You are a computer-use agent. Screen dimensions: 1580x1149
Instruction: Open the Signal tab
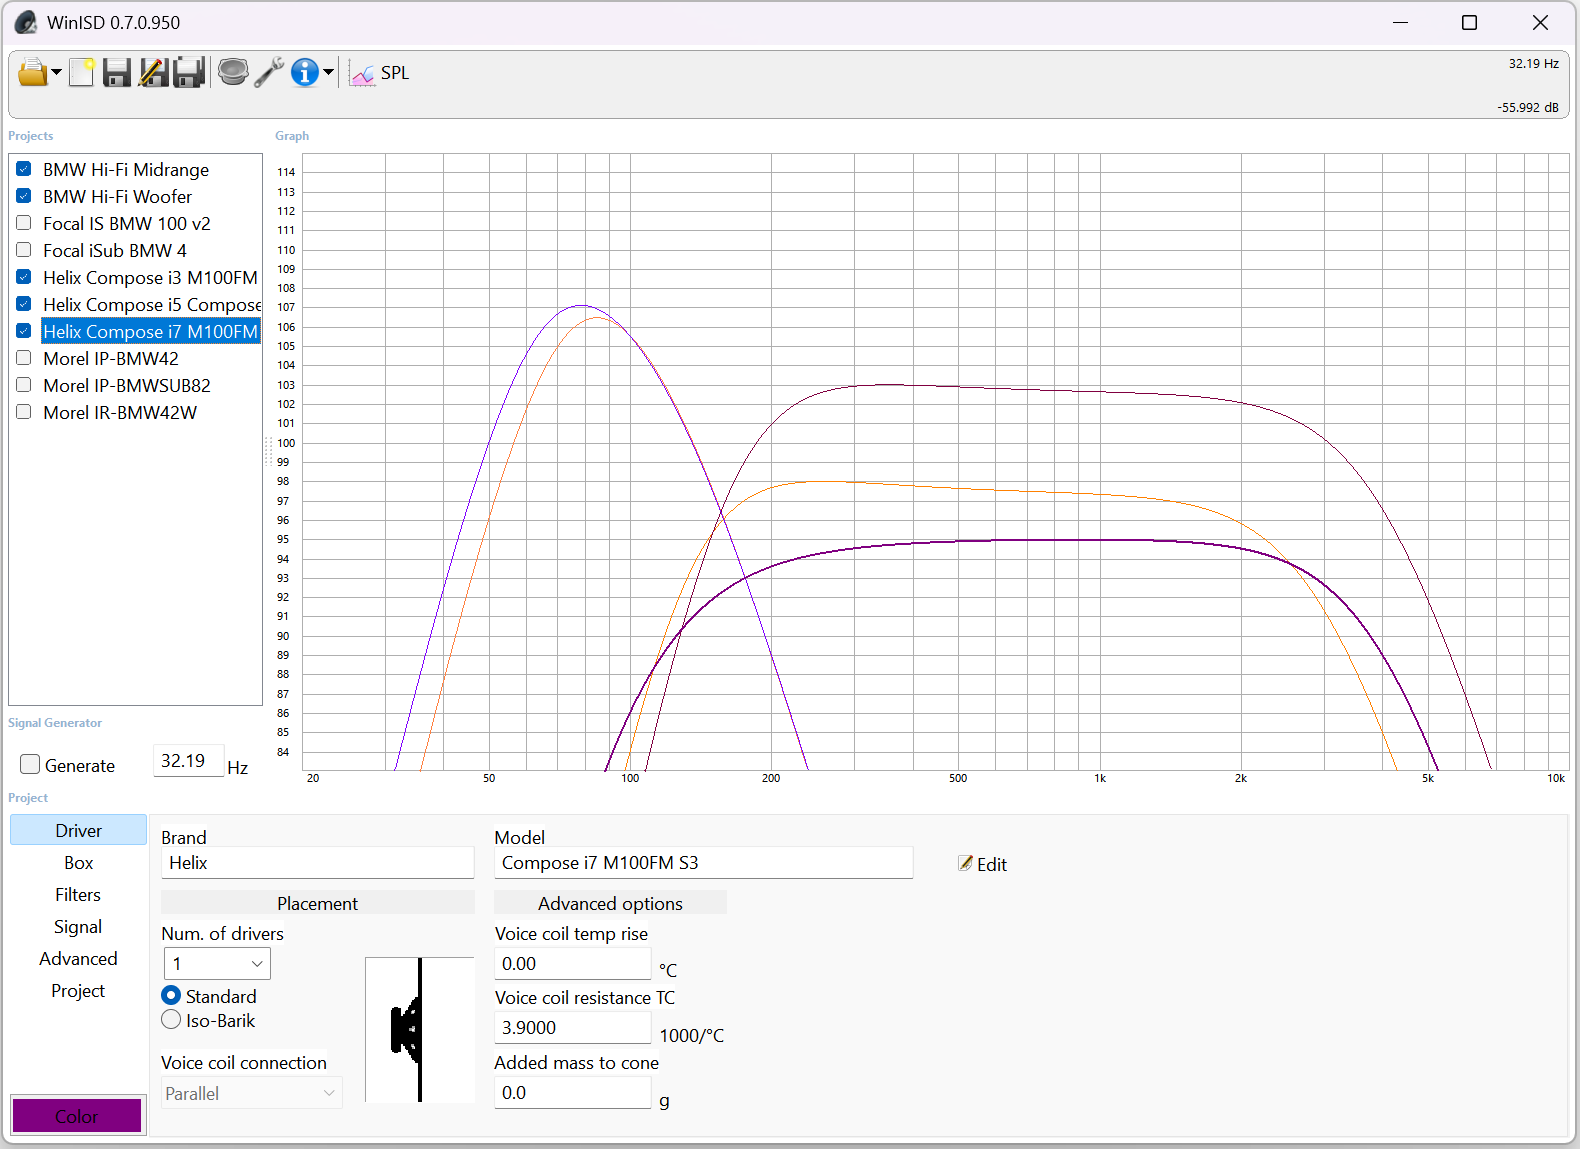pos(78,927)
